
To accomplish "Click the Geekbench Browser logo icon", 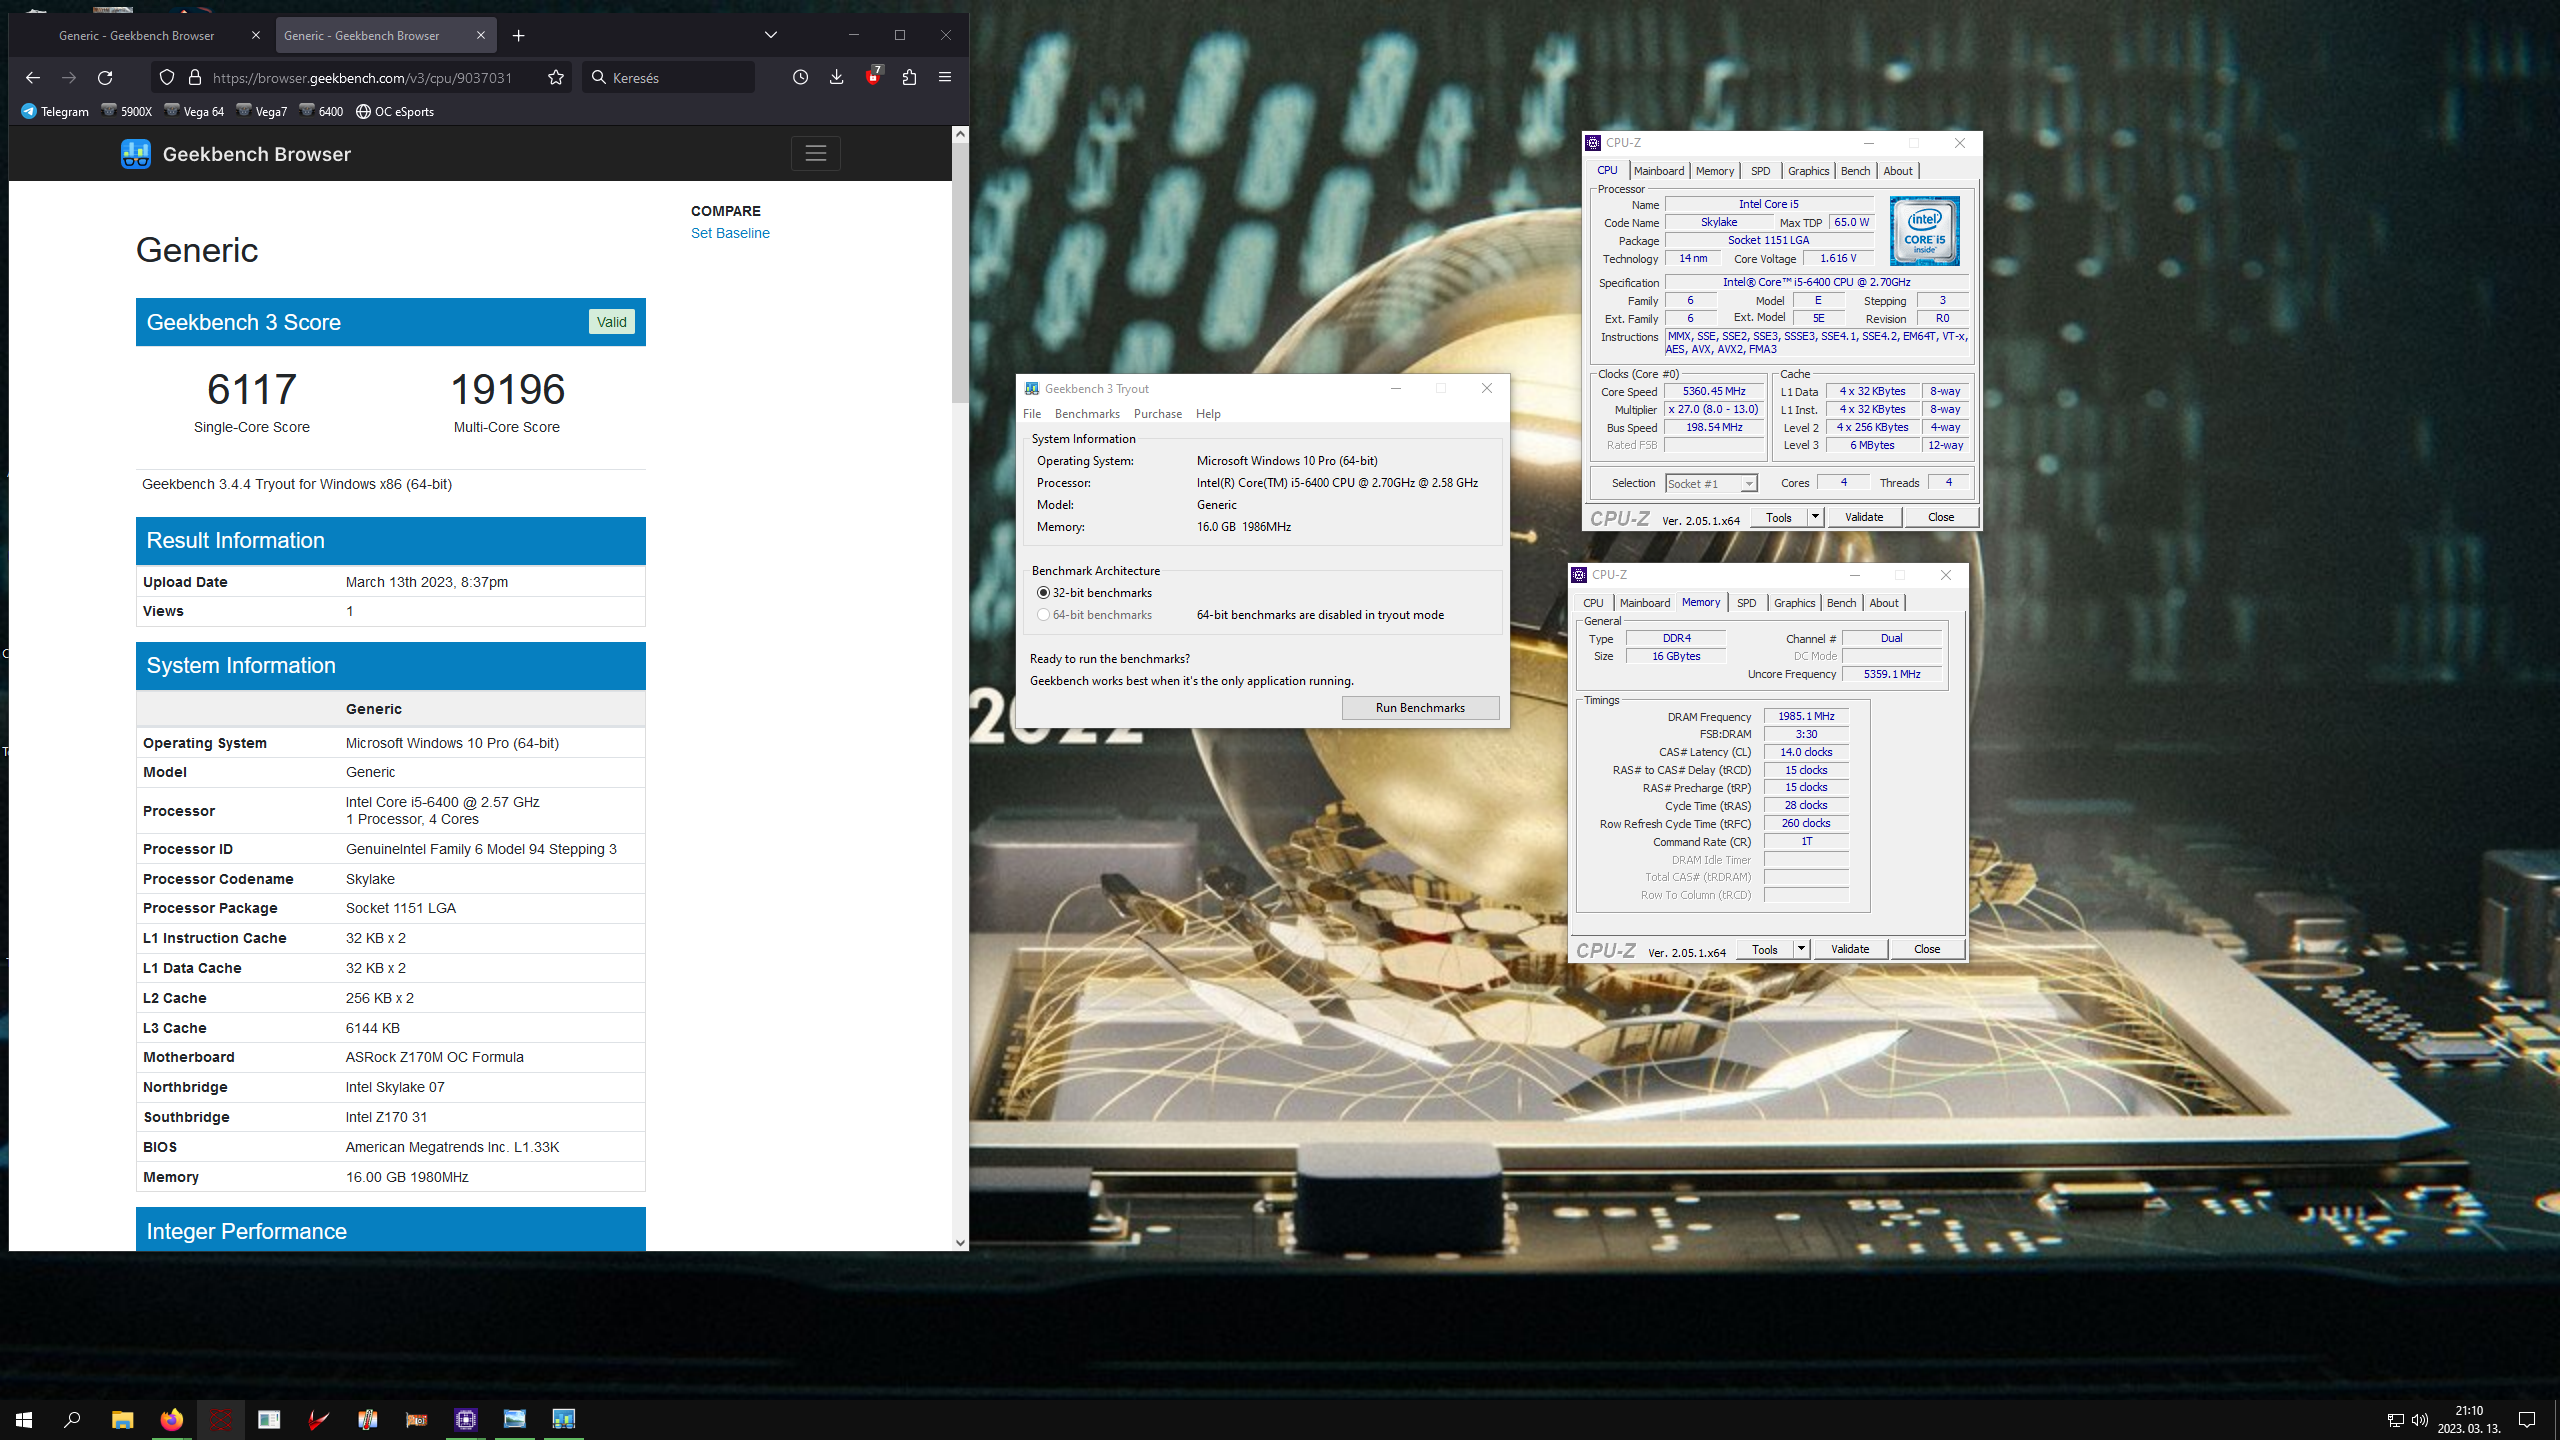I will [136, 154].
